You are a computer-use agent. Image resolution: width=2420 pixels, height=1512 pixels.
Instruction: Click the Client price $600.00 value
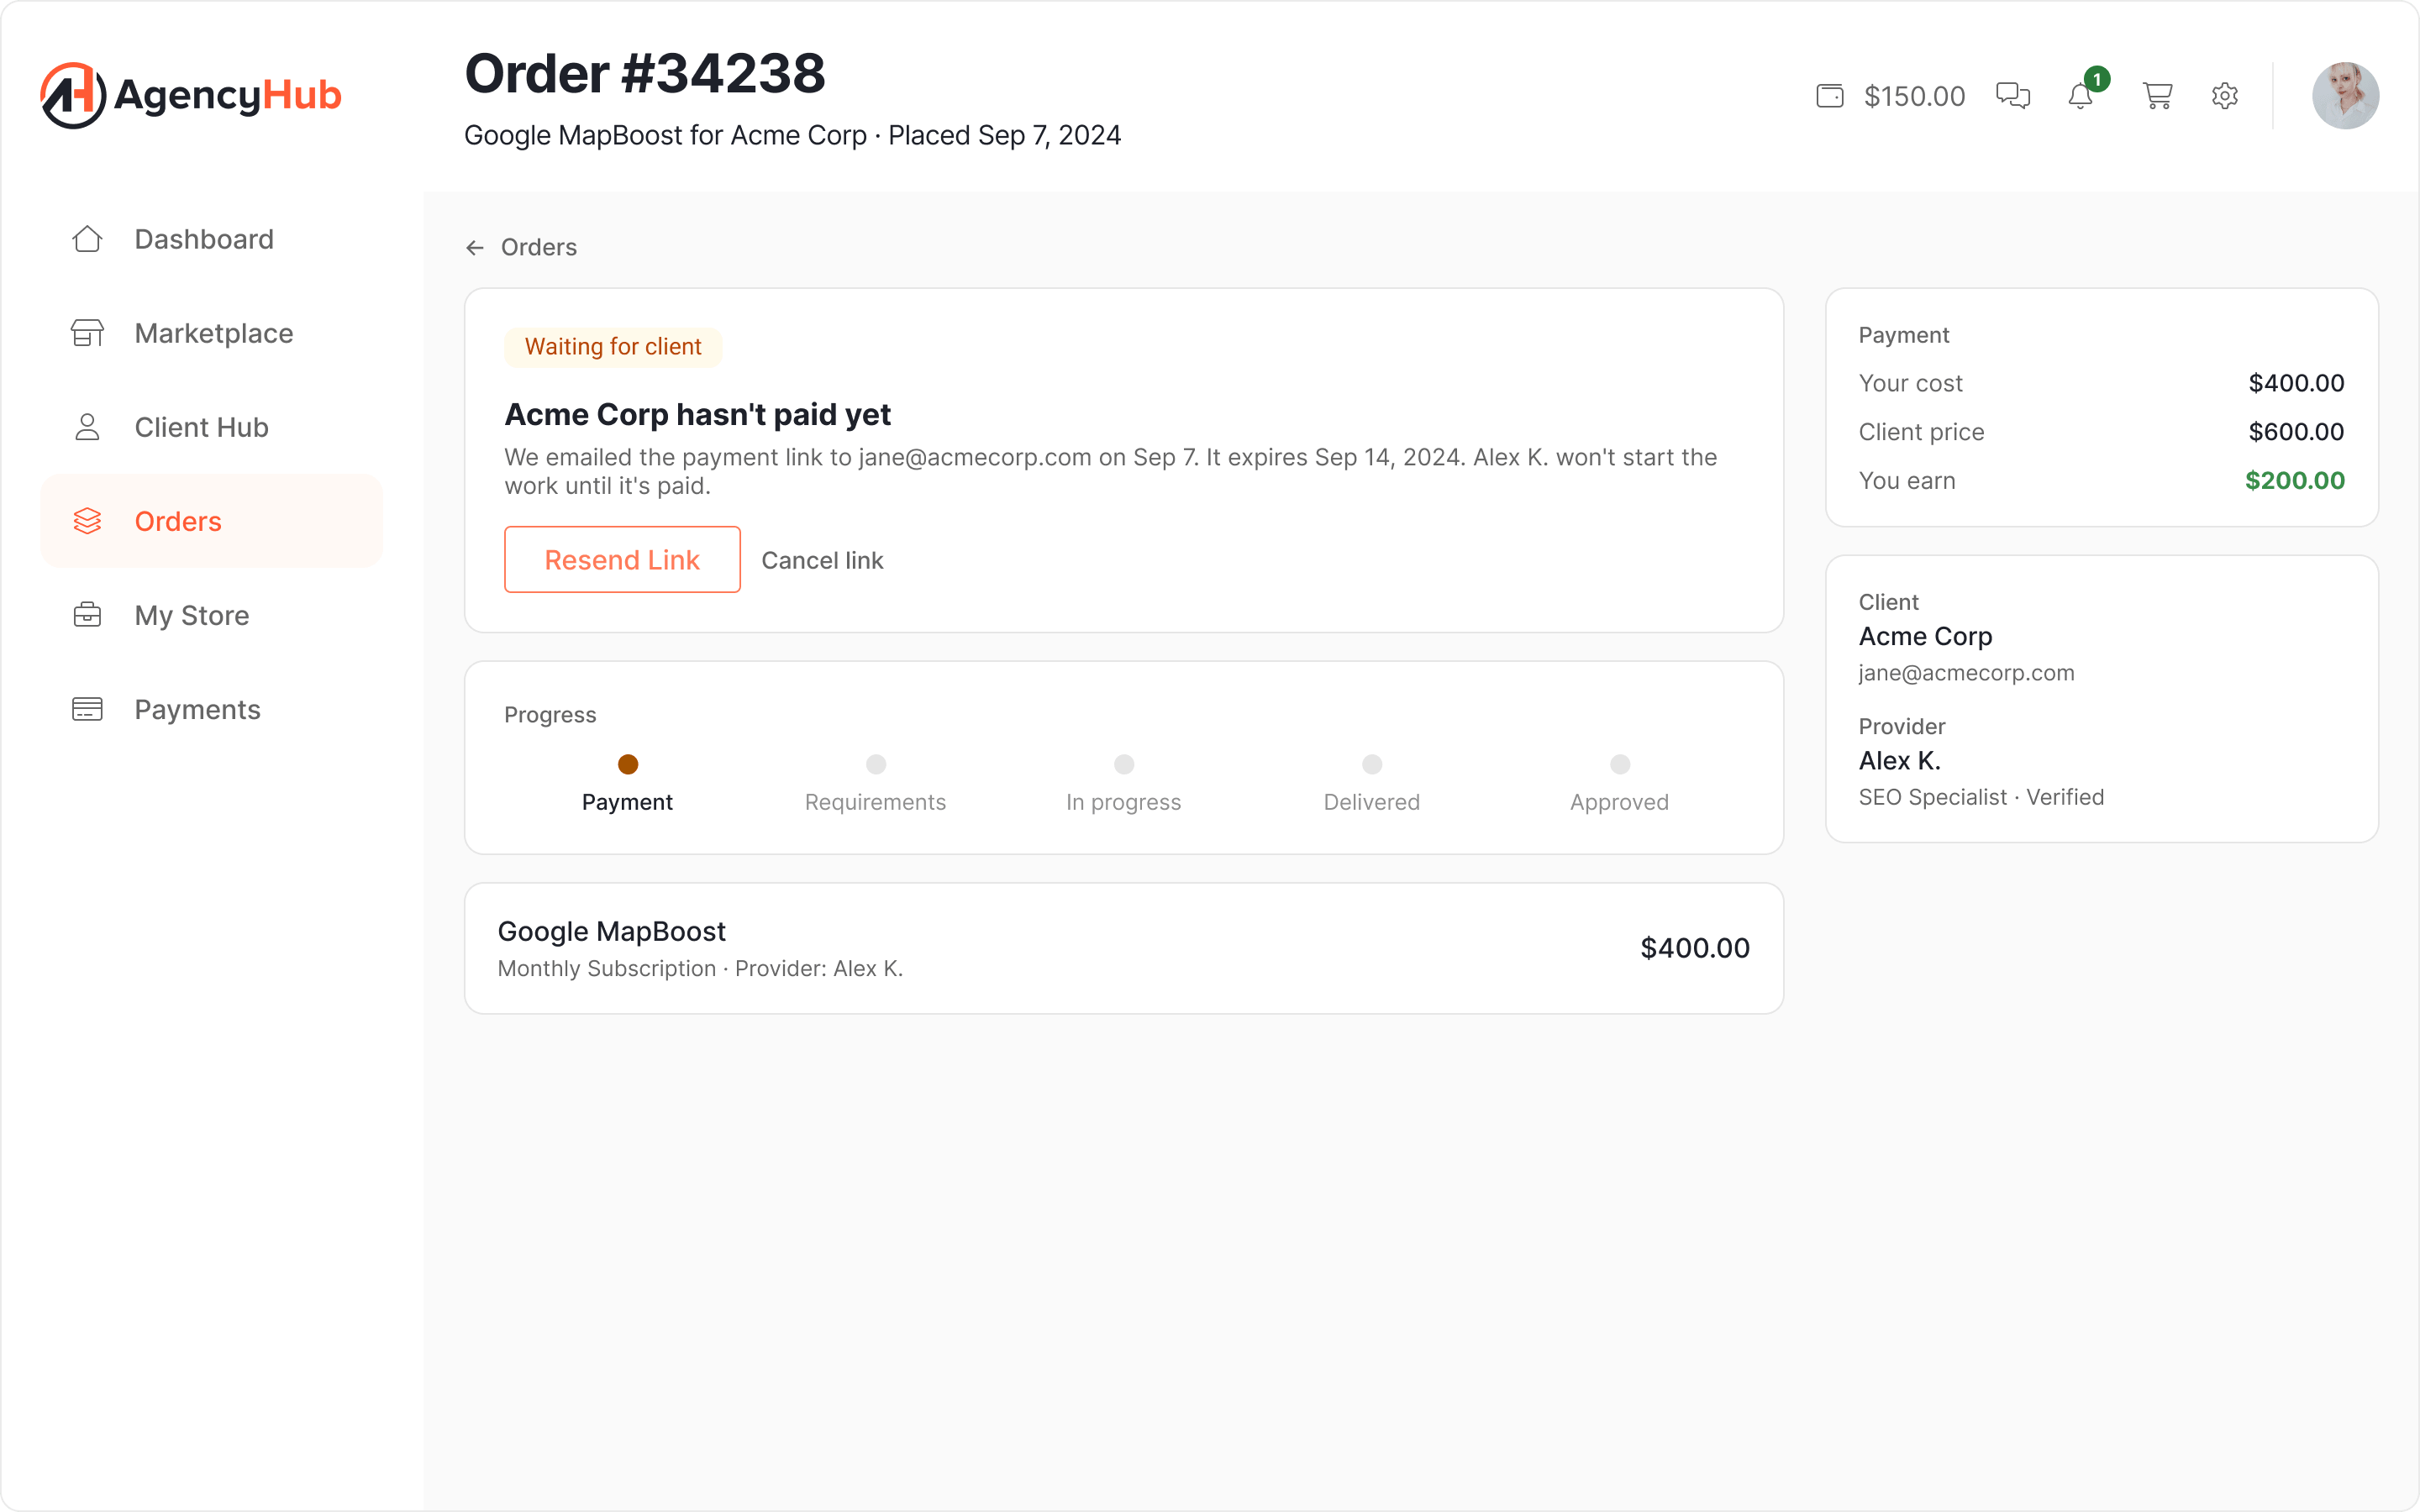(x=2296, y=431)
